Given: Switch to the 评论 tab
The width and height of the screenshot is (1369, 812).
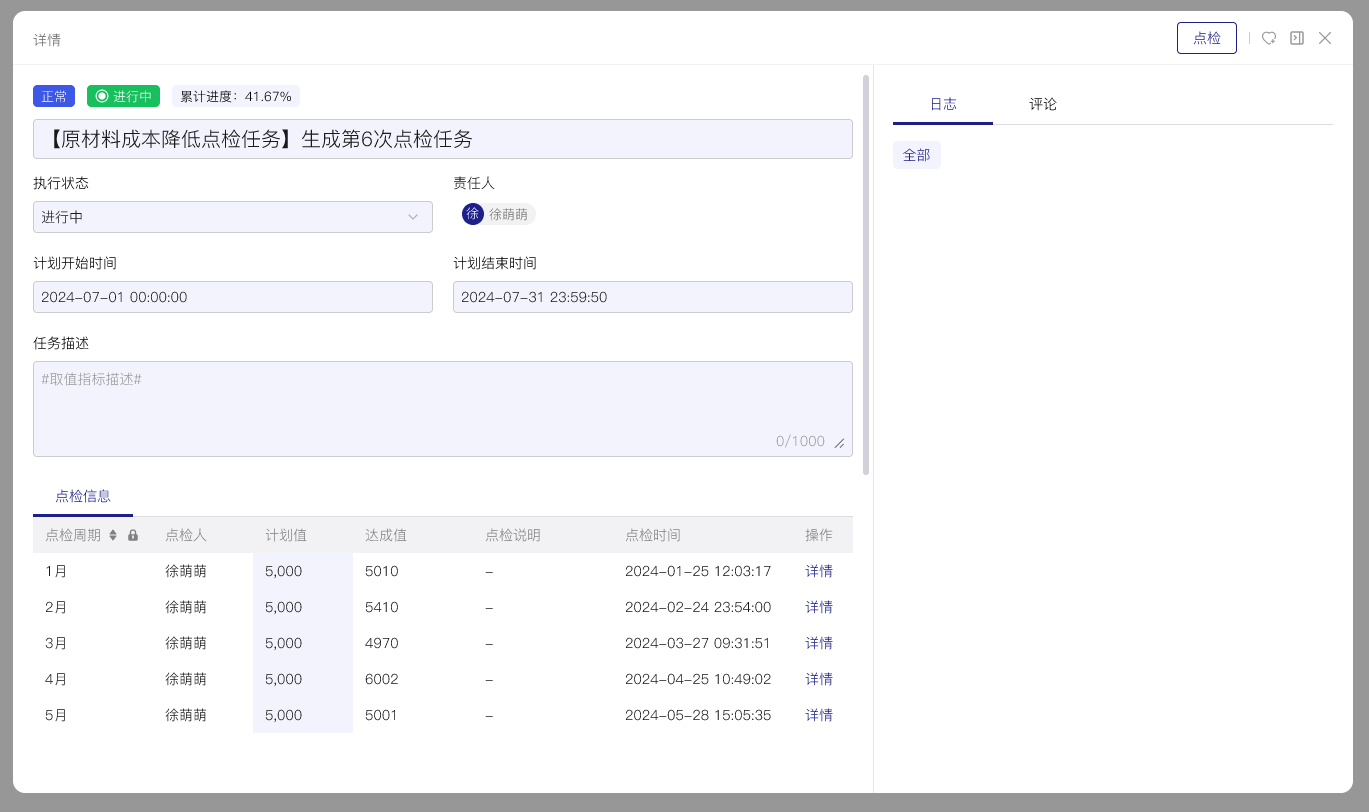Looking at the screenshot, I should pos(1043,103).
